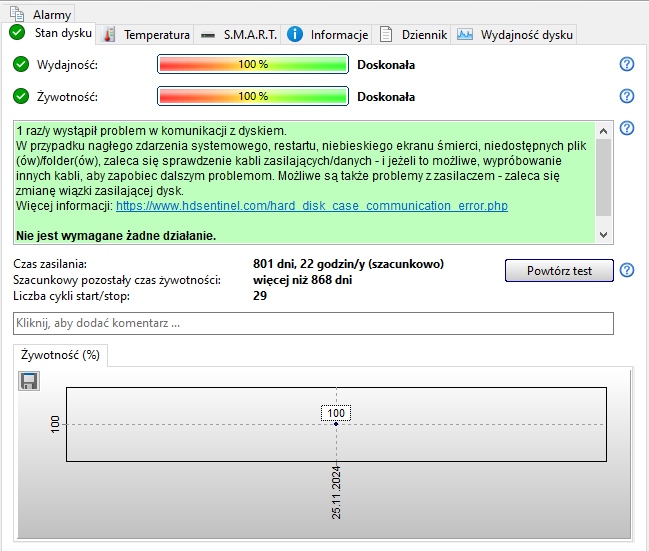
Task: Click the scrollbar thumb of the status text box
Action: [603, 177]
